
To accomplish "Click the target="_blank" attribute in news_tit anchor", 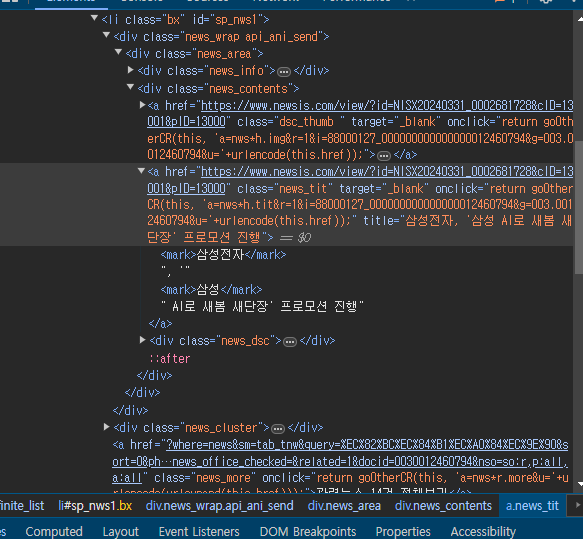I will coord(384,189).
